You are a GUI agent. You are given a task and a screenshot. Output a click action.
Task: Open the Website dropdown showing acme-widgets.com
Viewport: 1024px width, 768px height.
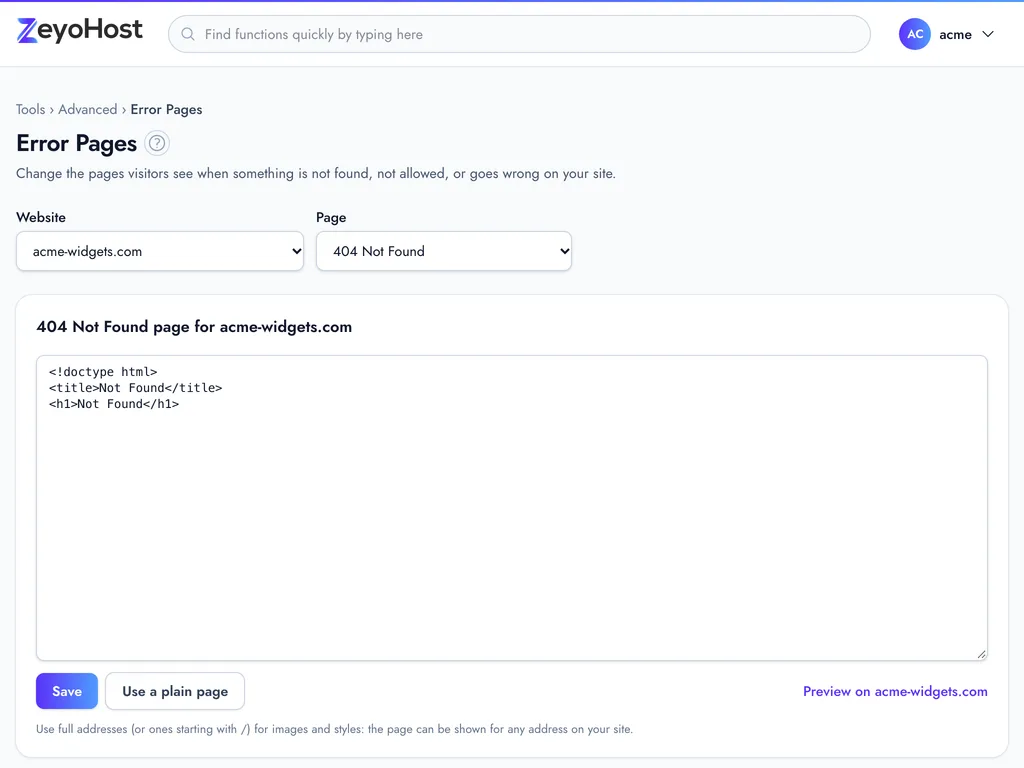[160, 251]
